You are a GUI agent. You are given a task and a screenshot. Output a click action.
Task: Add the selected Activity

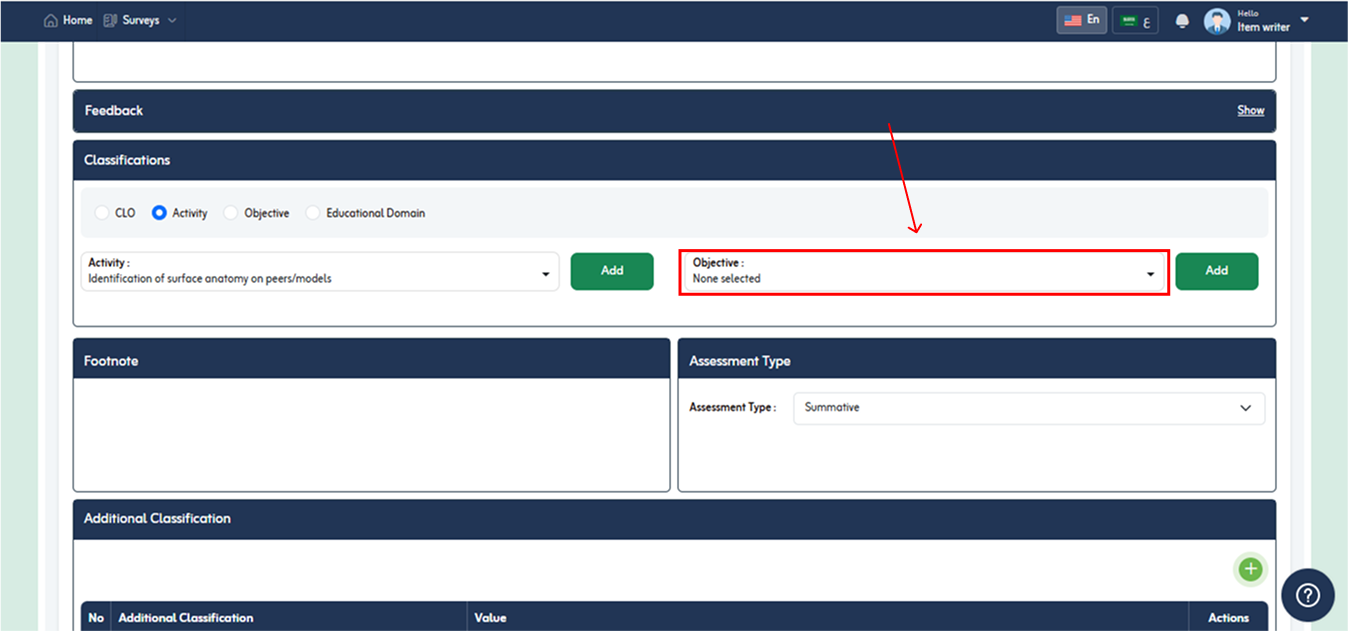[x=612, y=271]
